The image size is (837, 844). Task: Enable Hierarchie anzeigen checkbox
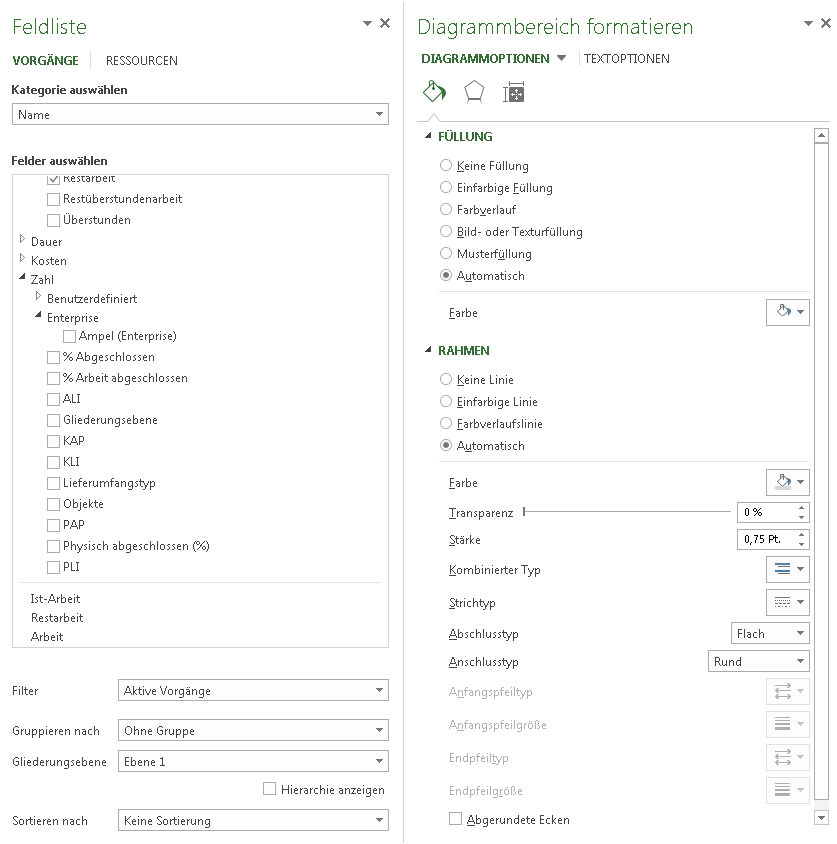(269, 789)
